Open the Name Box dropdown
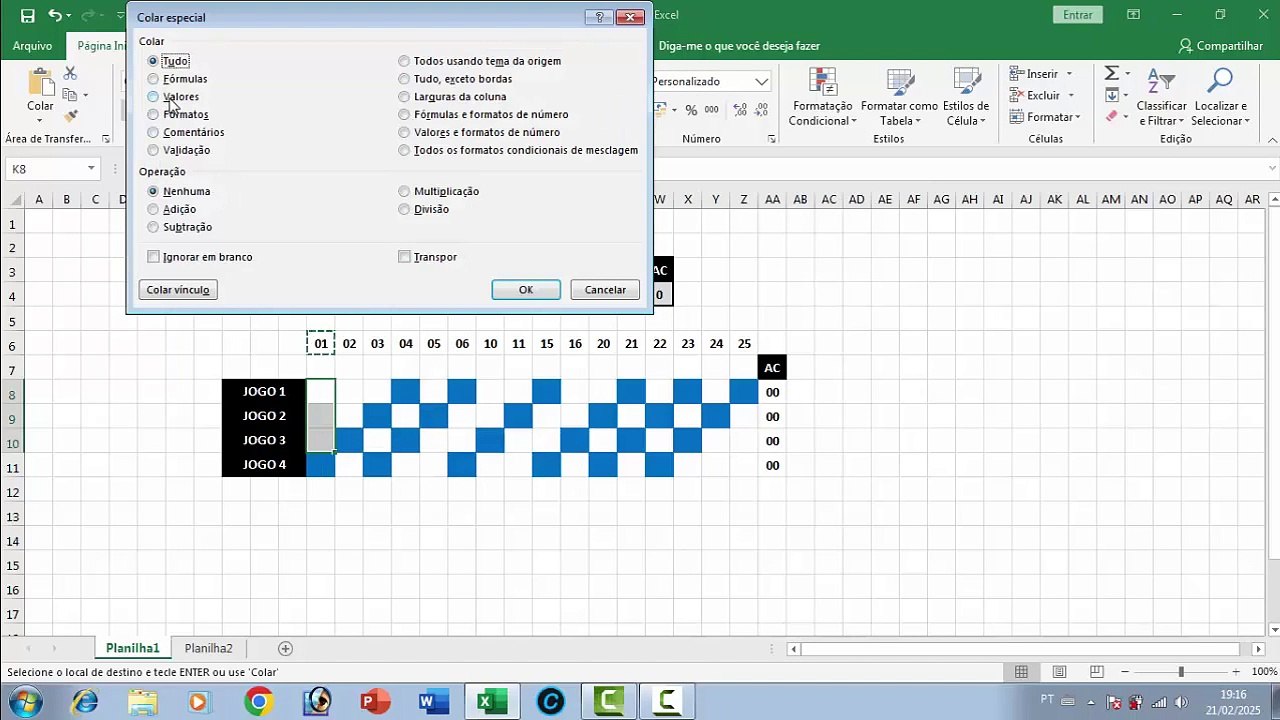Viewport: 1280px width, 720px height. [x=90, y=169]
